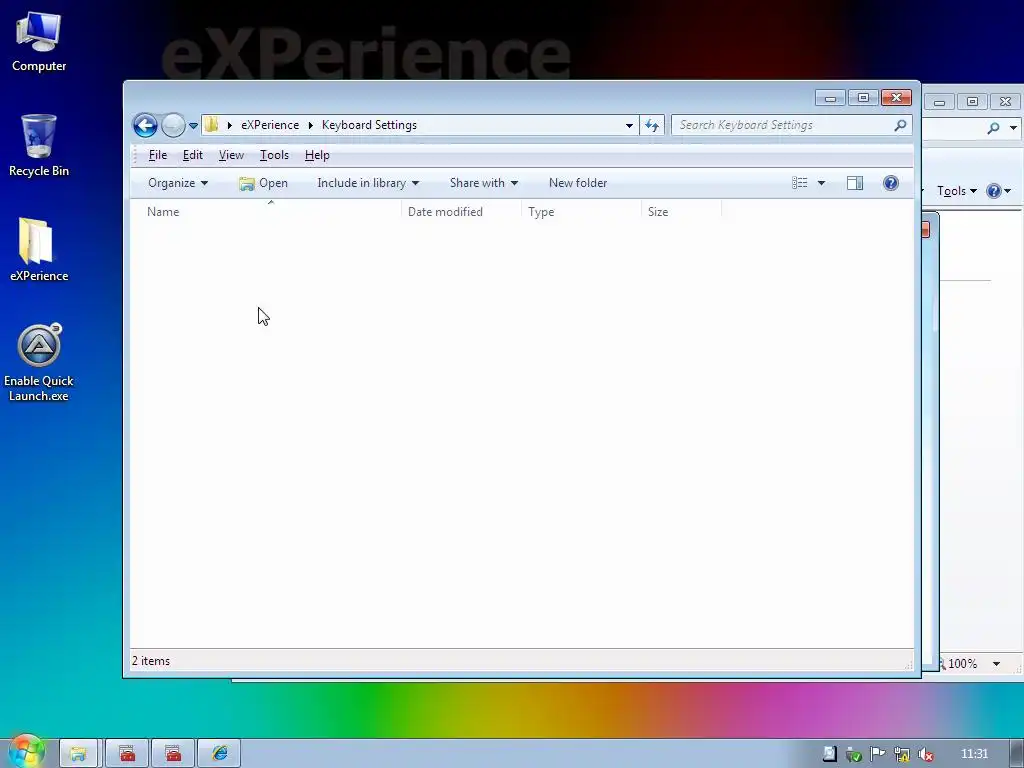Expand the arrow between eXPerience and Keyboard Settings
1024x768 pixels.
click(x=311, y=125)
